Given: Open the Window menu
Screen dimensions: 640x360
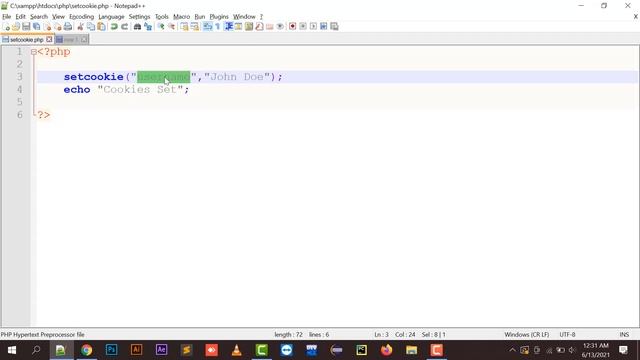Looking at the screenshot, I should 244,17.
